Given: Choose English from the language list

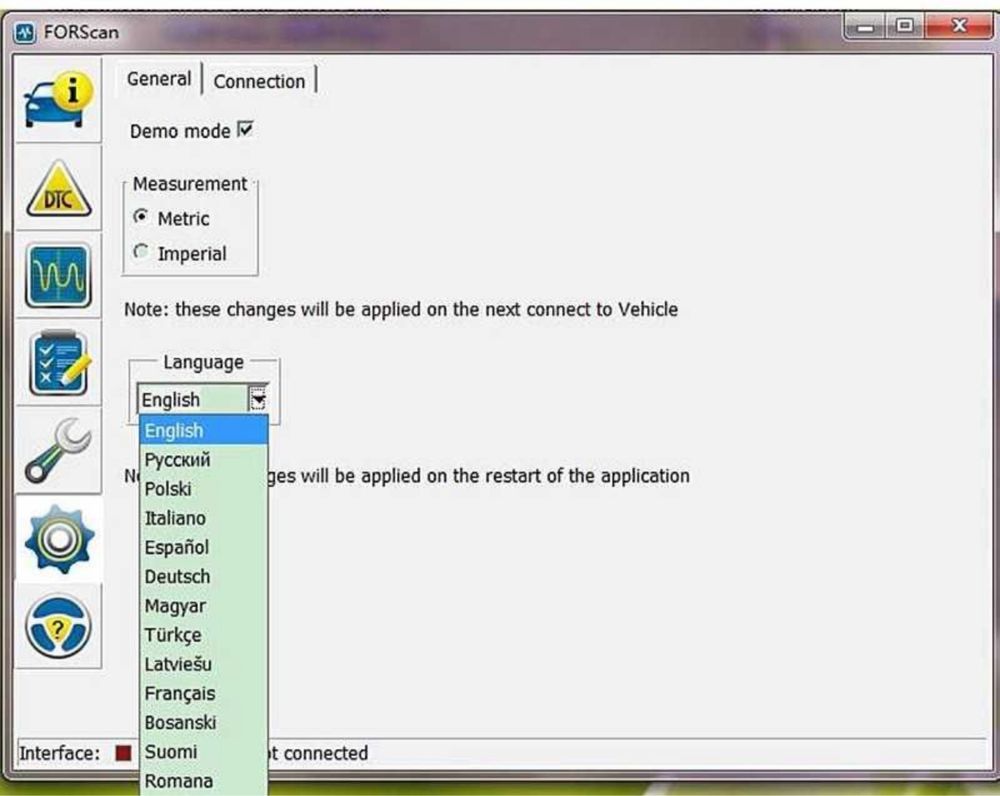Looking at the screenshot, I should [203, 431].
